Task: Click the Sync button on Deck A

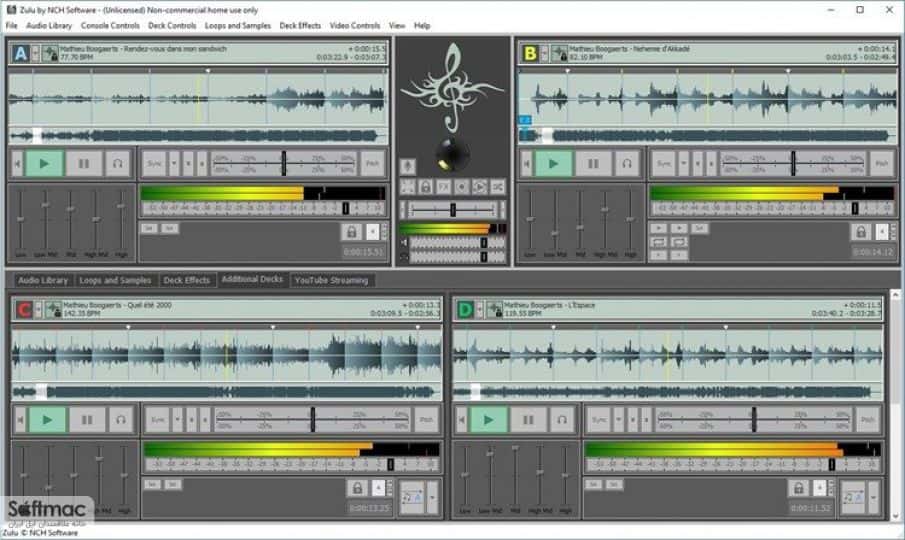Action: (x=155, y=164)
